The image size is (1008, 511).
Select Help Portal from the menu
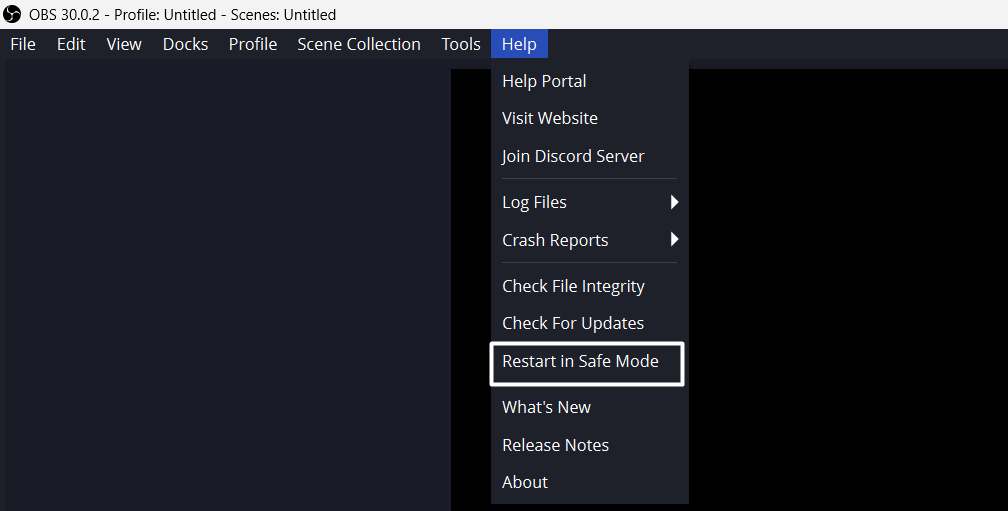[x=544, y=81]
